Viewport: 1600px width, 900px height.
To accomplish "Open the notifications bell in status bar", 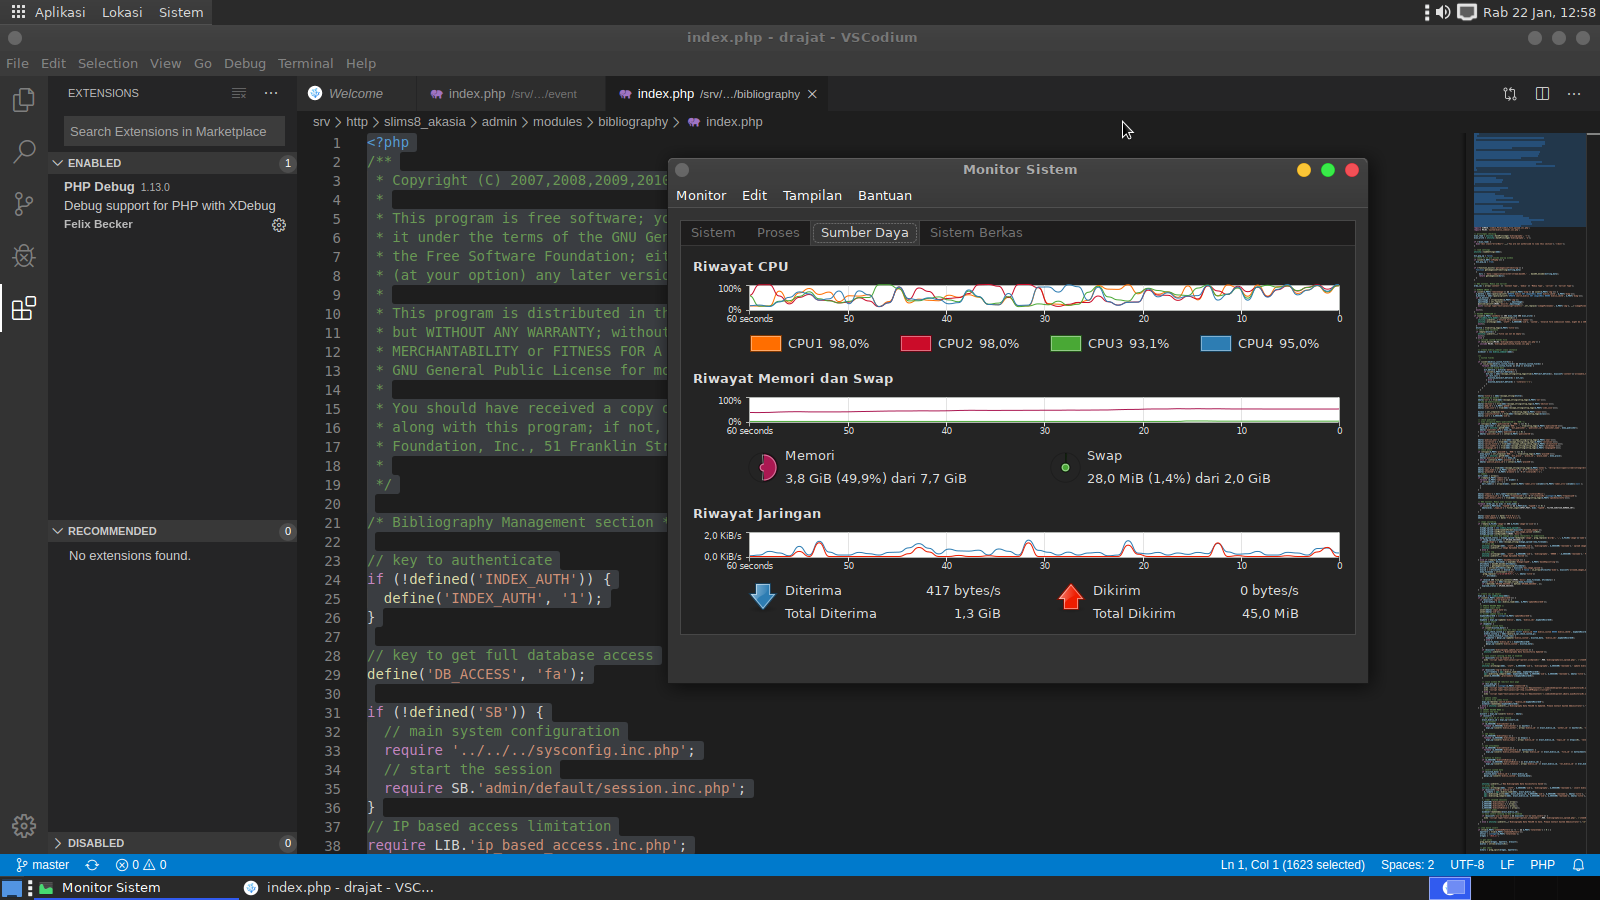I will 1578,865.
